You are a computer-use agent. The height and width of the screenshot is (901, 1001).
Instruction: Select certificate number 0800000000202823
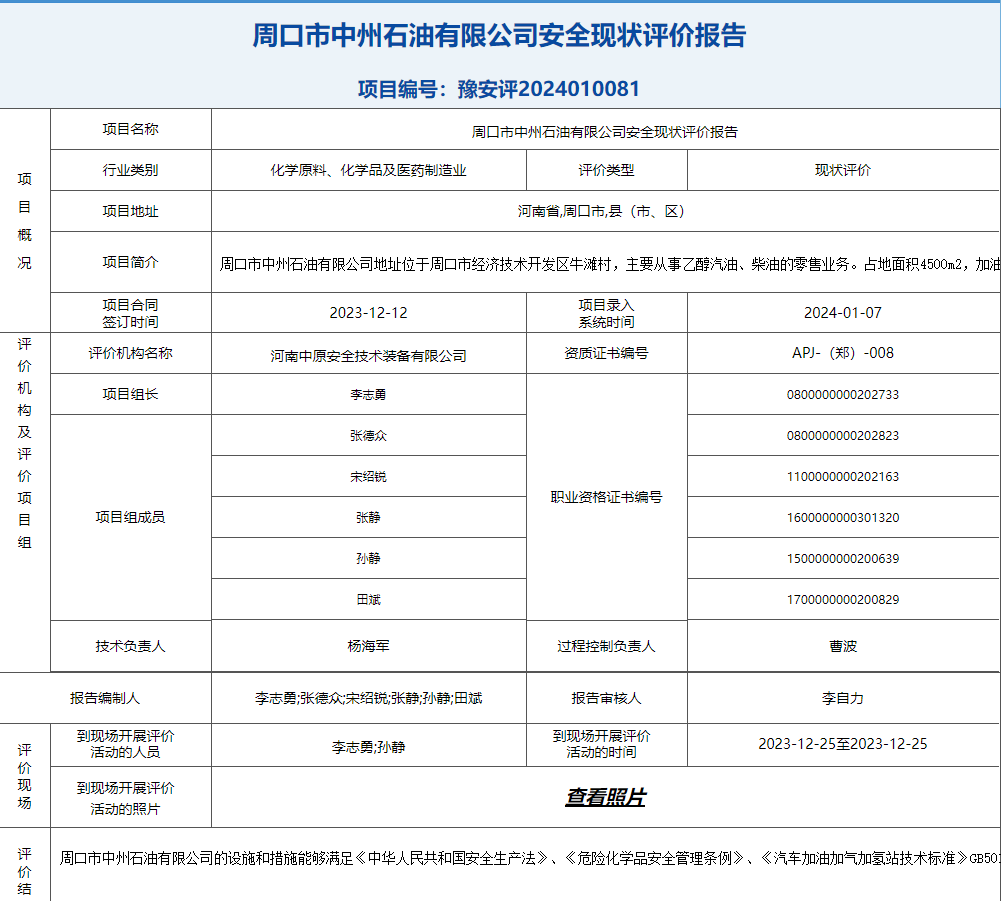pos(843,435)
